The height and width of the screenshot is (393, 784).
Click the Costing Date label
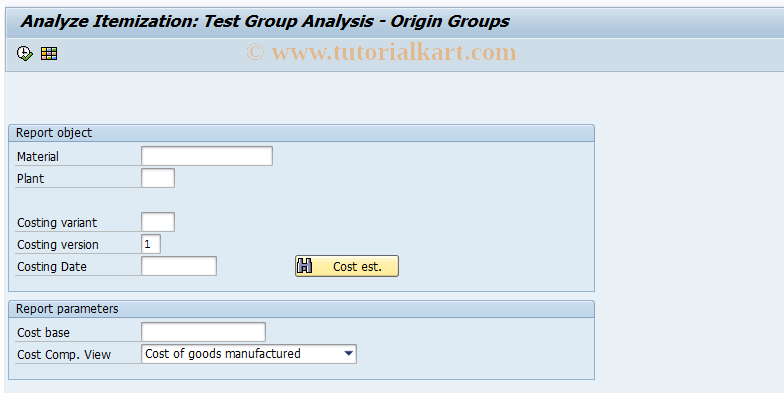(x=52, y=266)
